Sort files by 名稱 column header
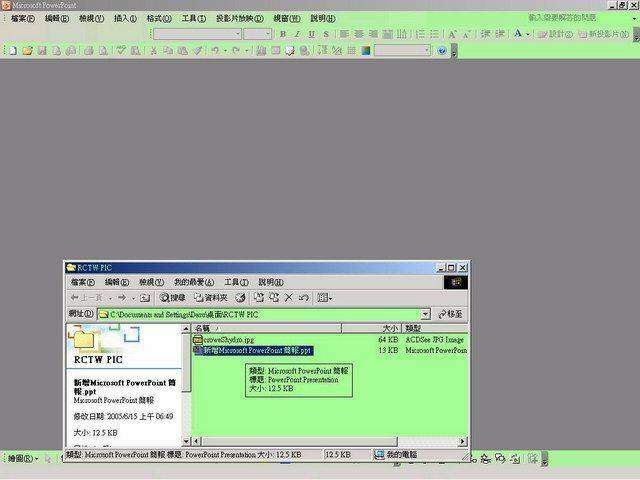 [x=267, y=328]
